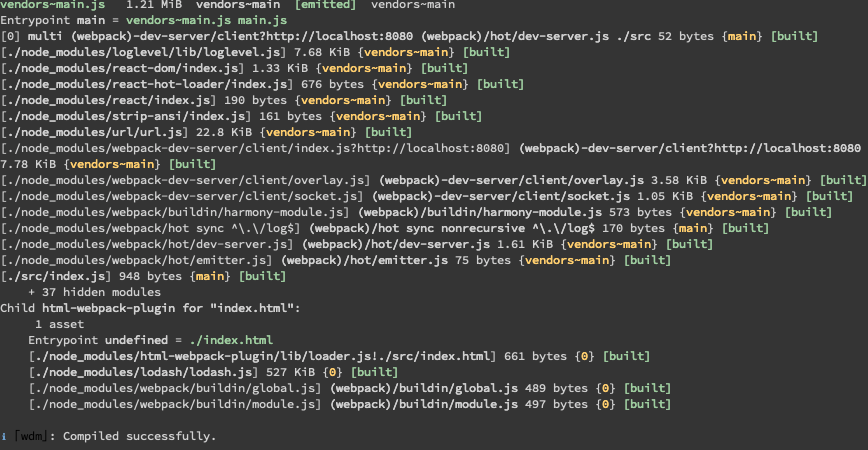Click '{0}' chunk on lodash line
Screen dimensions: 868x450
[332, 372]
